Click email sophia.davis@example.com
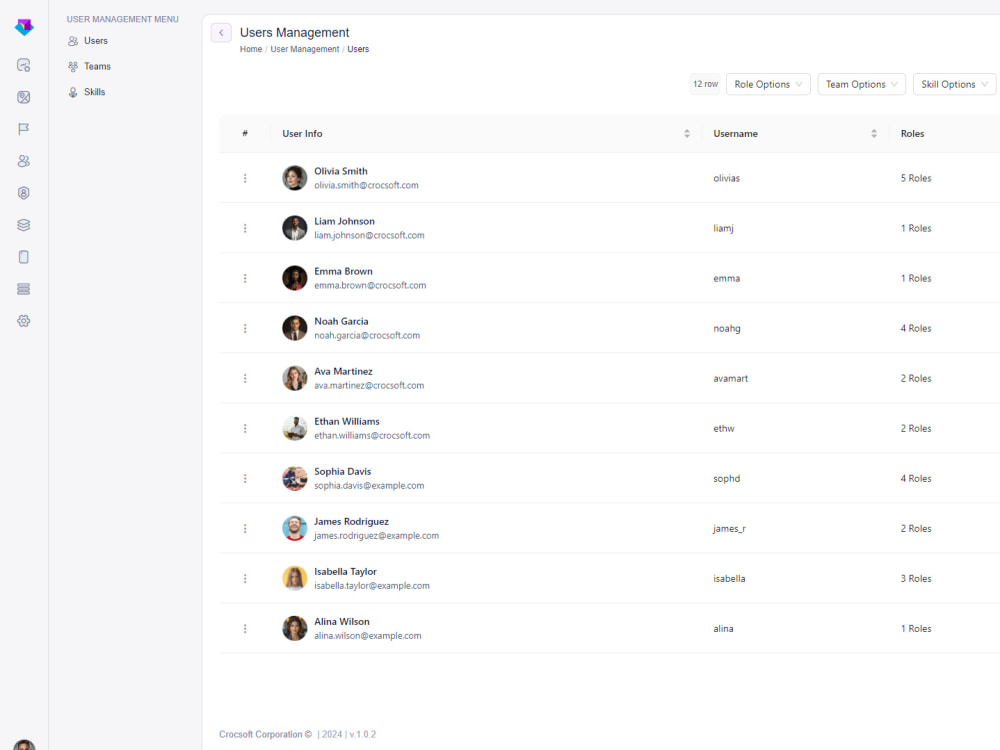Image resolution: width=1000 pixels, height=750 pixels. 369,486
